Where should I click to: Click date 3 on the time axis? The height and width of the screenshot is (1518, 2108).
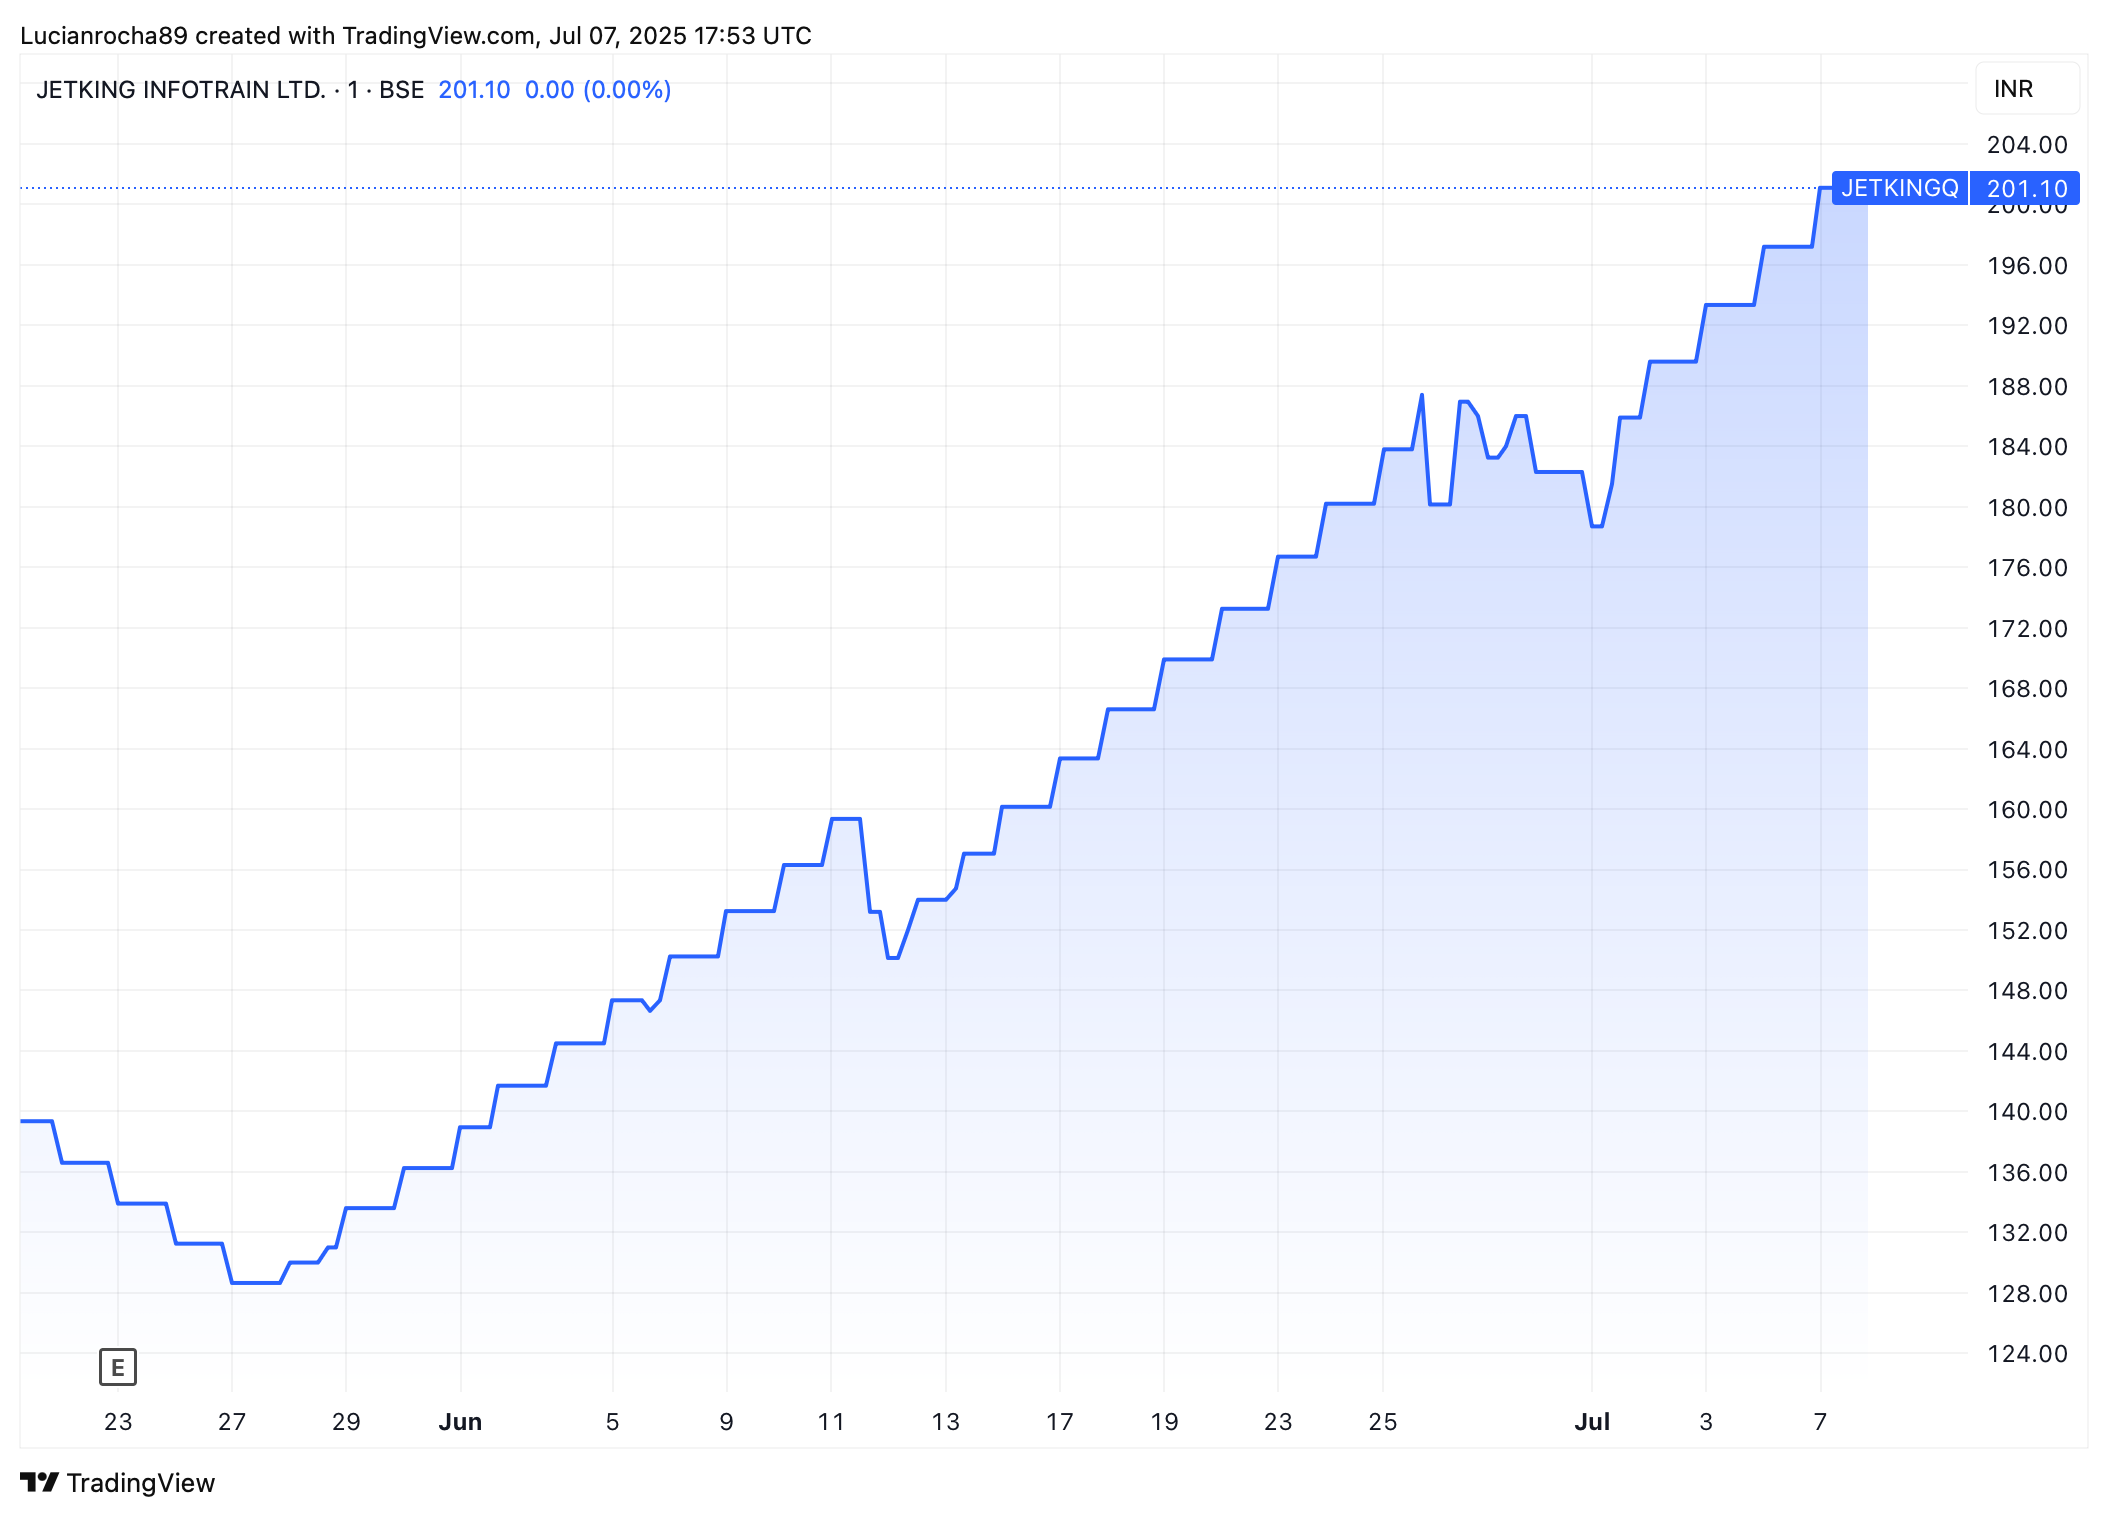click(1706, 1422)
